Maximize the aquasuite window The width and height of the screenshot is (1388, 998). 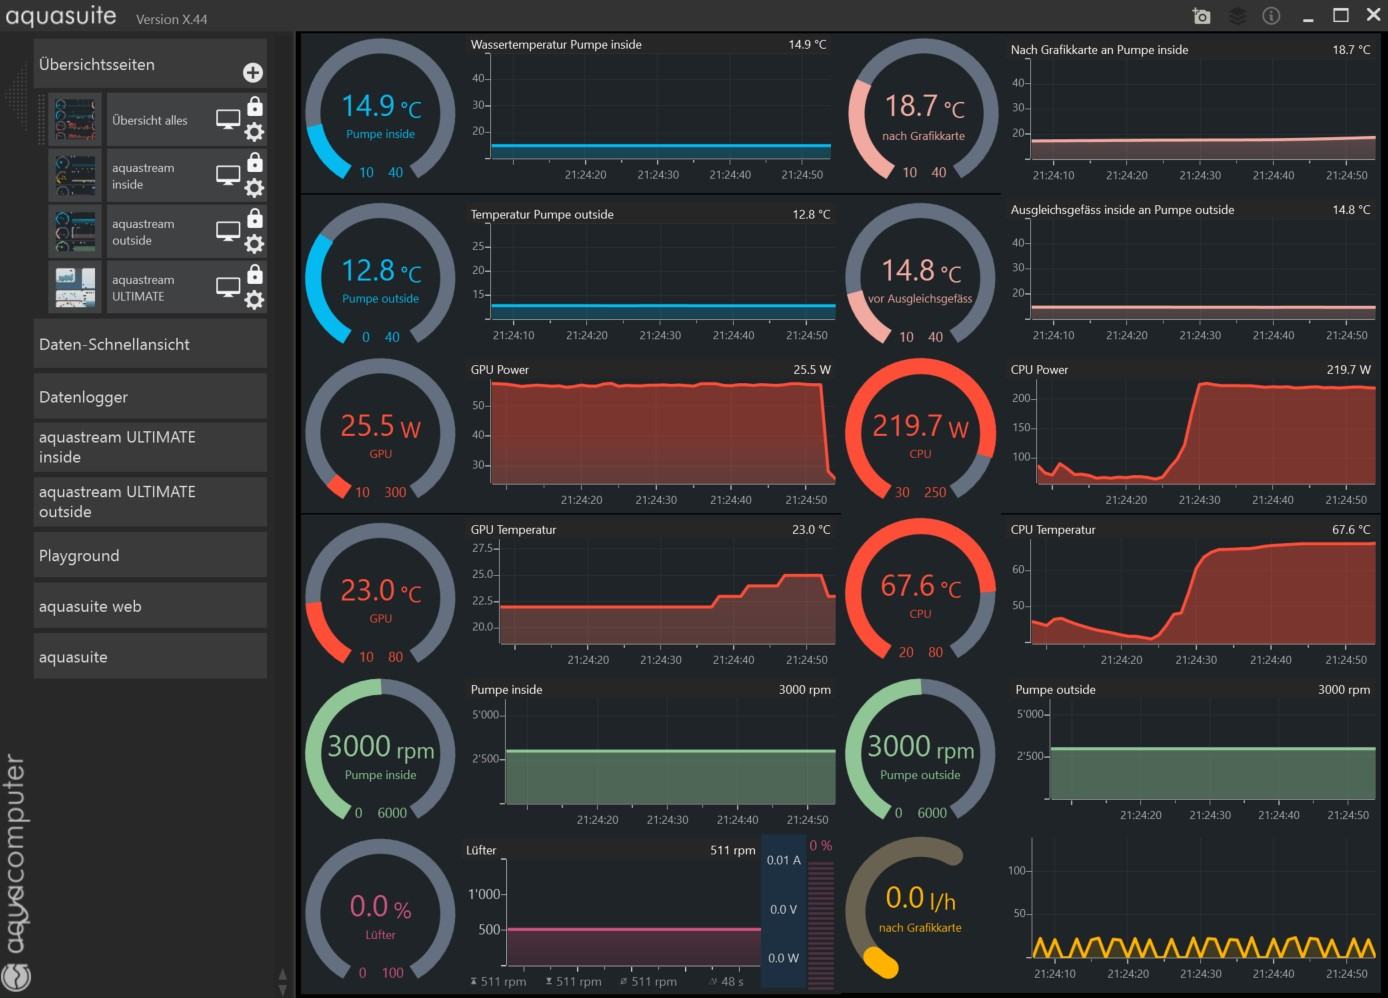click(x=1341, y=15)
